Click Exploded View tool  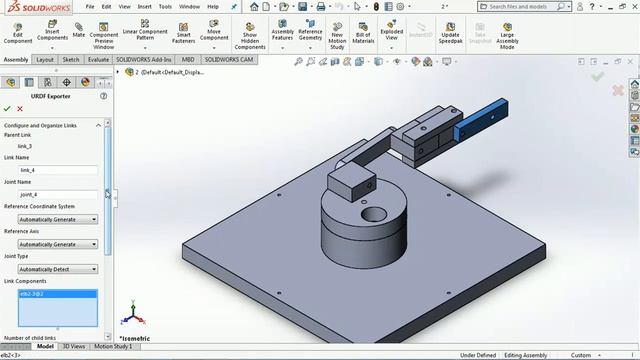pyautogui.click(x=391, y=30)
